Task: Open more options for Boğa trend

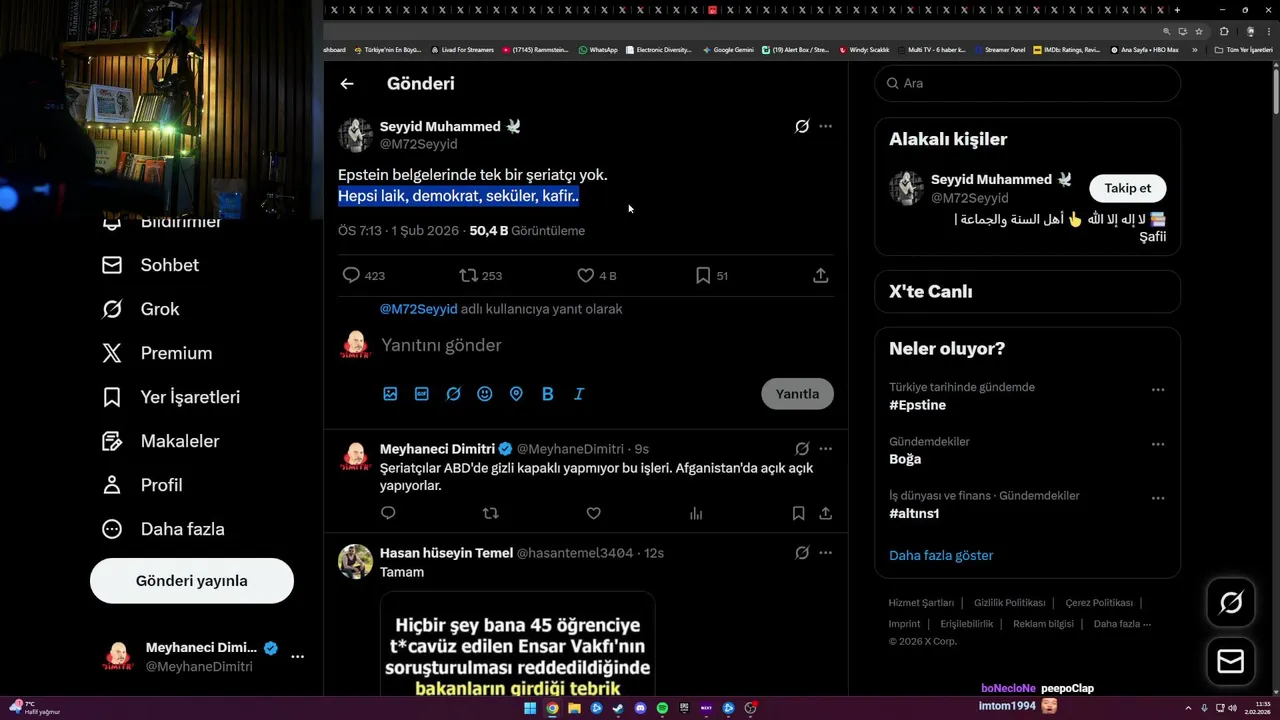Action: [1158, 444]
